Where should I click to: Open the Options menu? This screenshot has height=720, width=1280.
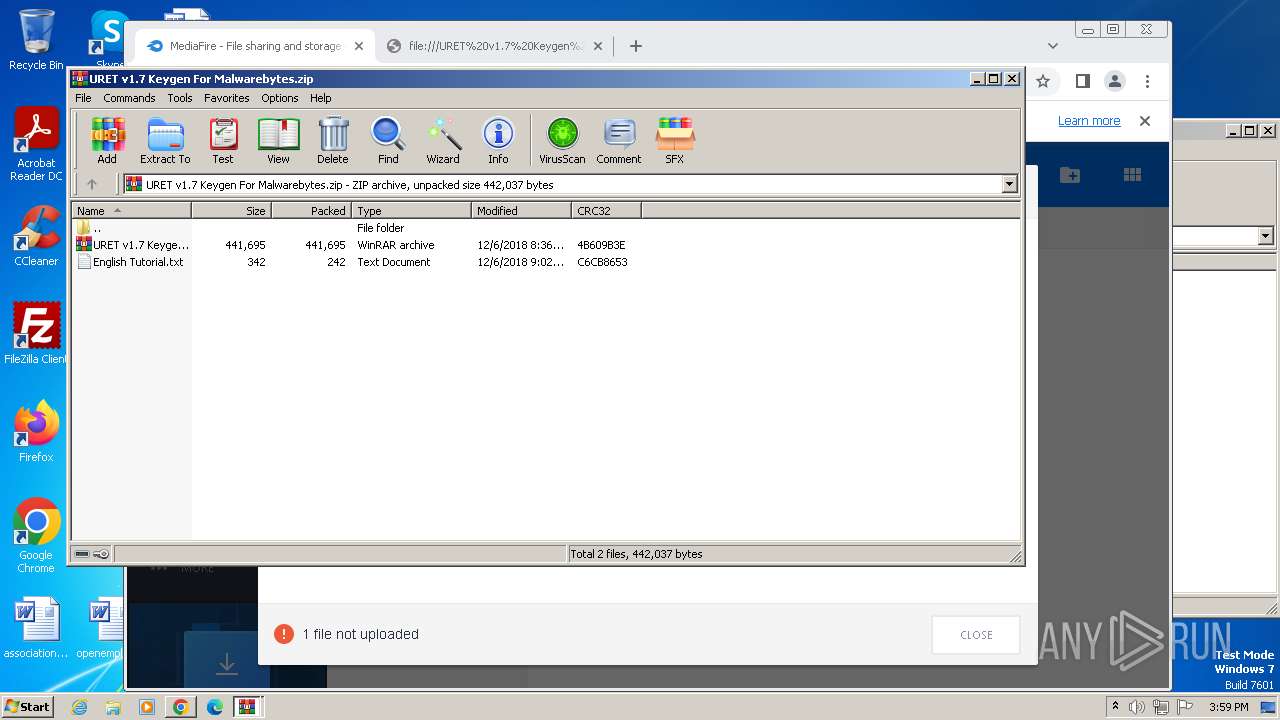pyautogui.click(x=280, y=98)
